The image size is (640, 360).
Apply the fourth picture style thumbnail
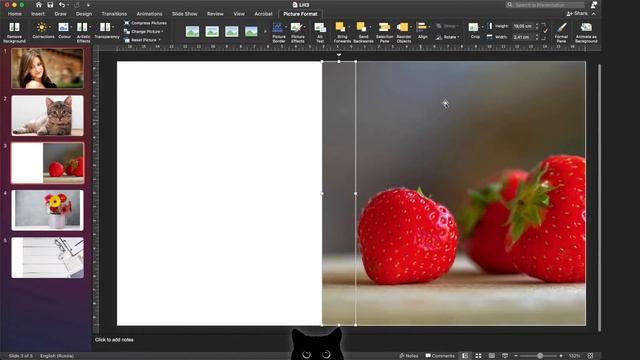coord(251,31)
